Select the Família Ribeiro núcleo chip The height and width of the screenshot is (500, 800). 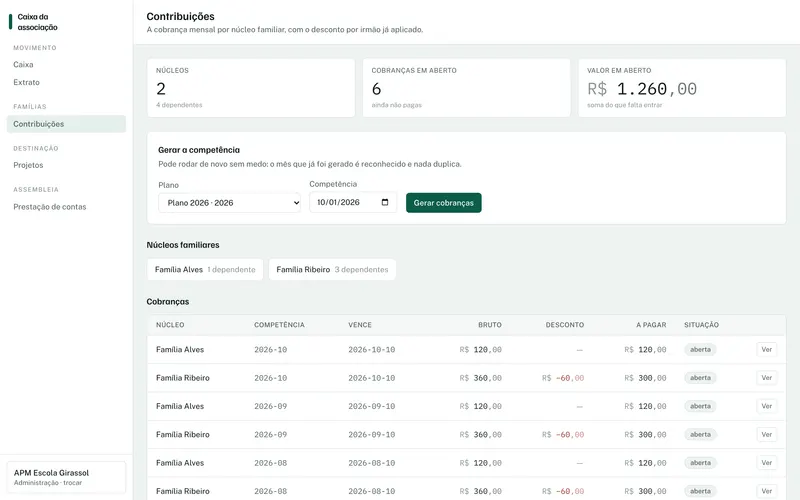(332, 269)
